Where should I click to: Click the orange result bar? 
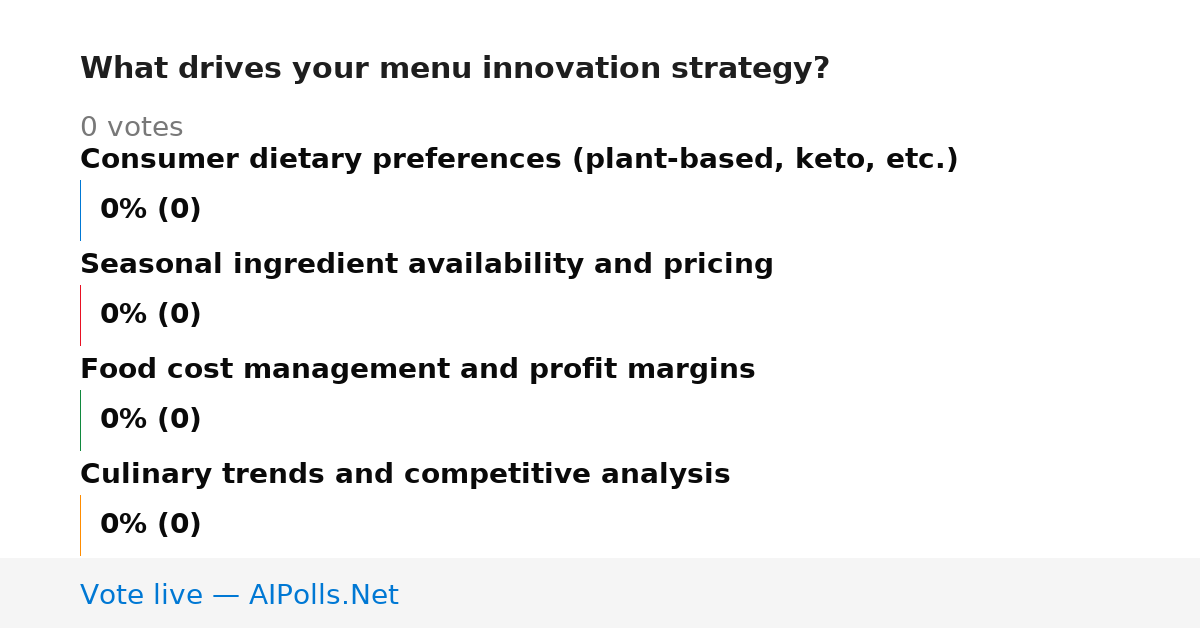(x=80, y=525)
